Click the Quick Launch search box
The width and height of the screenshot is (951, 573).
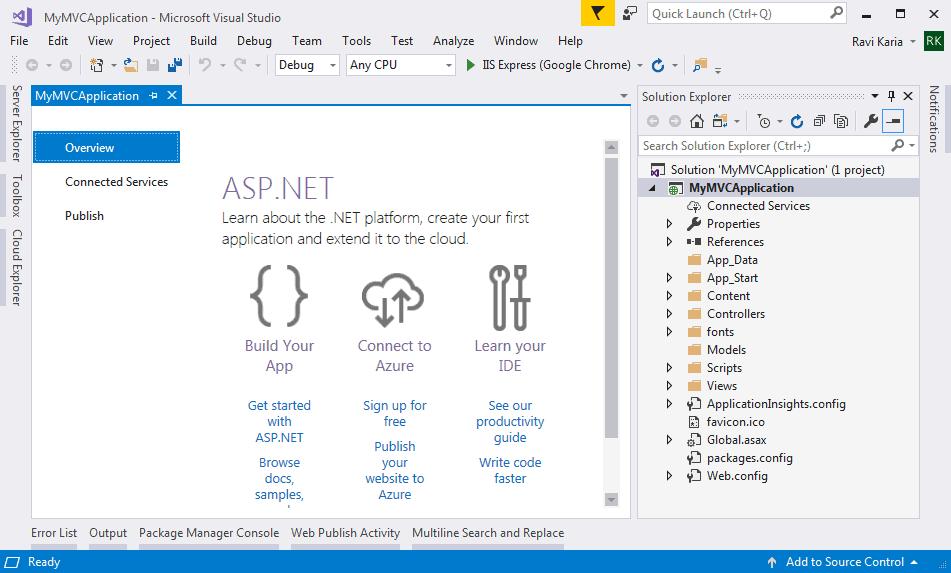point(747,13)
